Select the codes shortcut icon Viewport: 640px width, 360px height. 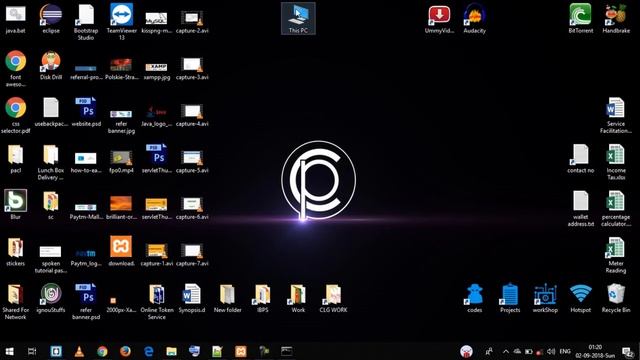(x=475, y=298)
